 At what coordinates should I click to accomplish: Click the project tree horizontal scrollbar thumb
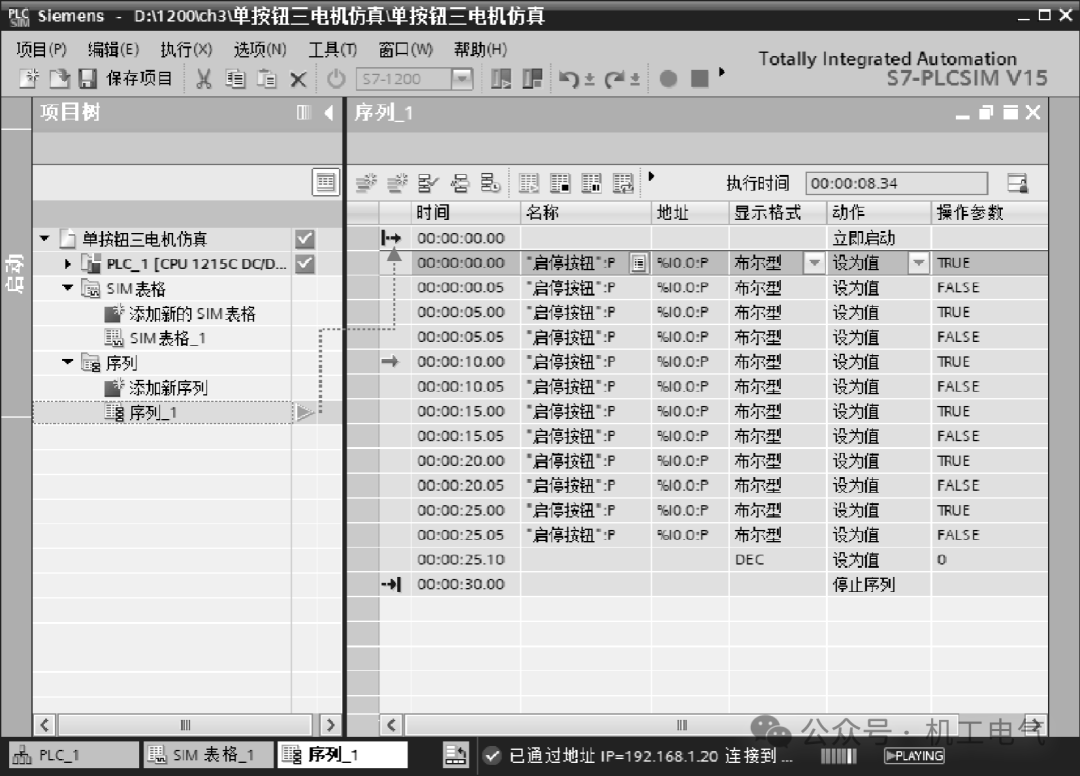(x=185, y=725)
